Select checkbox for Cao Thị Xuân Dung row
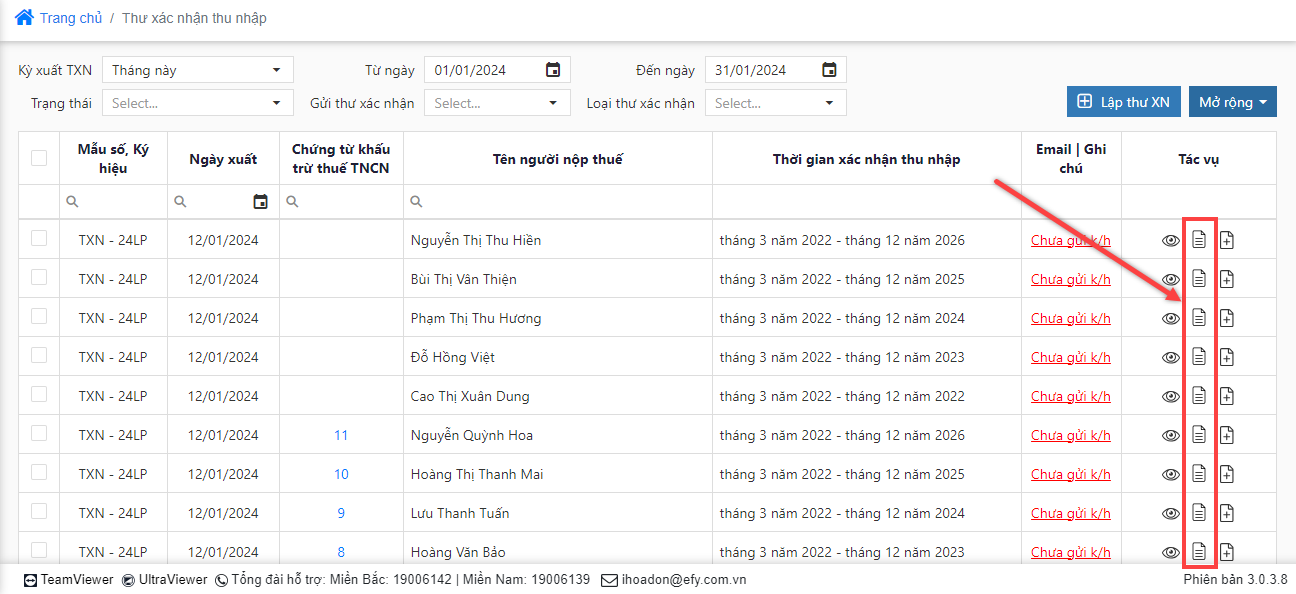This screenshot has width=1296, height=594. click(x=39, y=395)
